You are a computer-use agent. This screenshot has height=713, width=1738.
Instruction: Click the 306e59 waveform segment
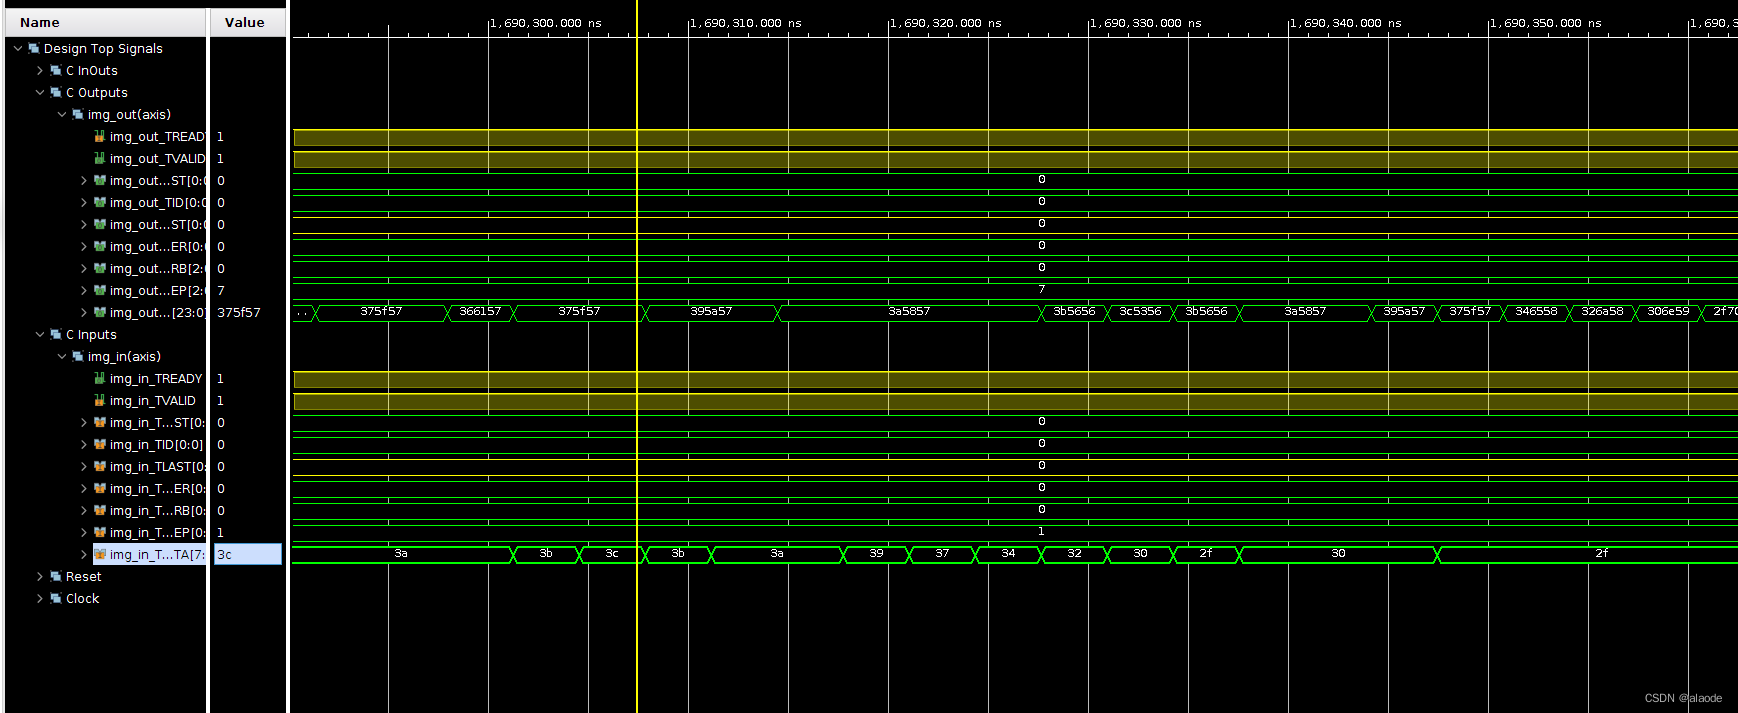pos(1668,312)
